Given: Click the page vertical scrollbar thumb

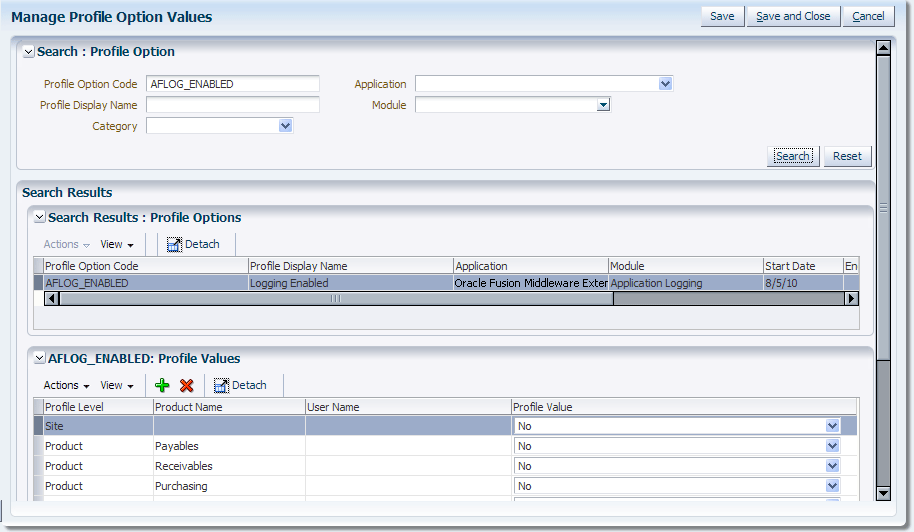Looking at the screenshot, I should 883,207.
